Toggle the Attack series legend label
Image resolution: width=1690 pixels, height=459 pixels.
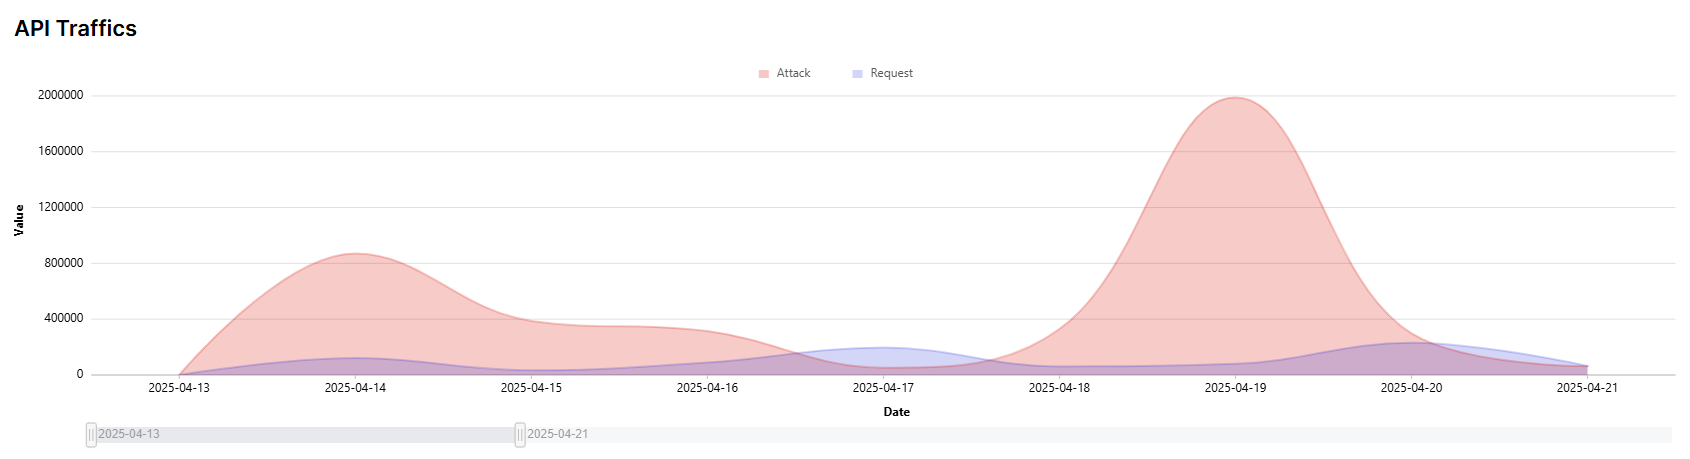tap(793, 73)
